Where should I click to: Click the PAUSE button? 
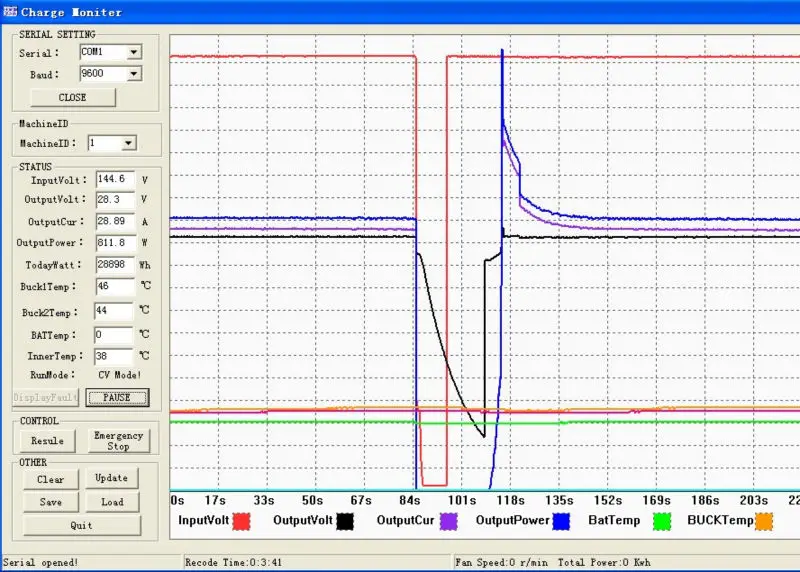coord(117,397)
